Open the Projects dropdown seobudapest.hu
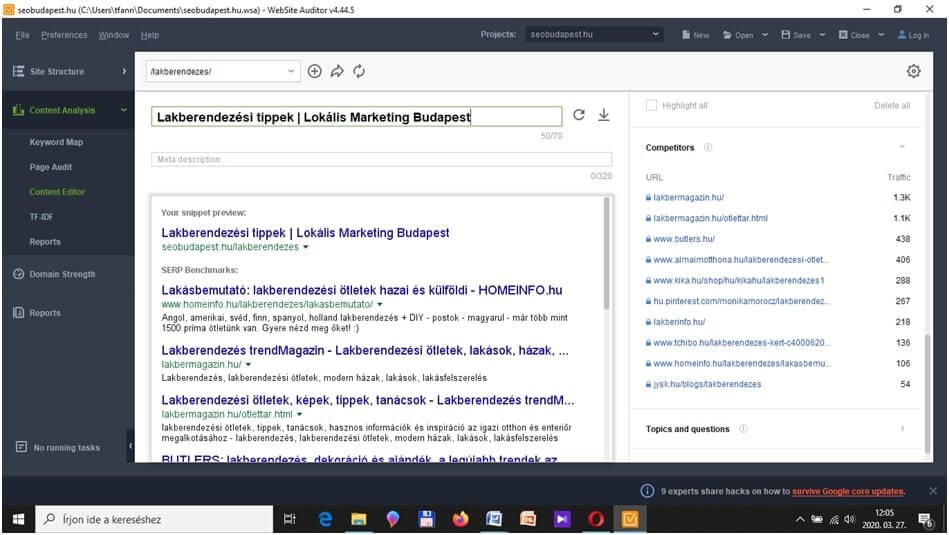Image resolution: width=949 pixels, height=535 pixels. point(594,34)
